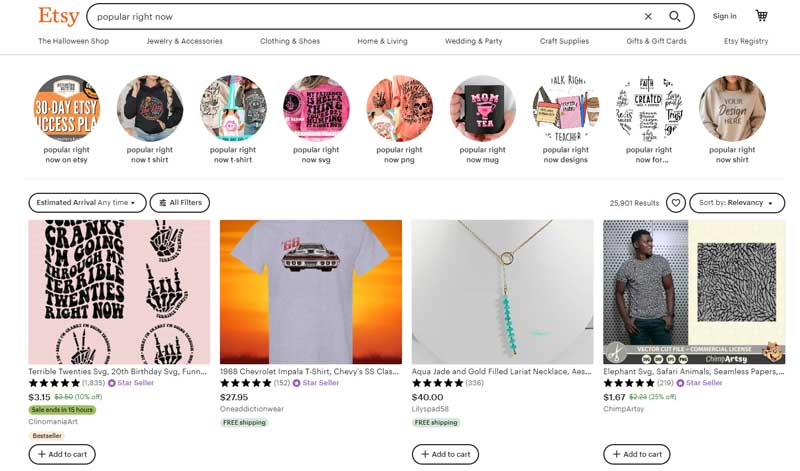Add Aqua Jade Lariat Necklace to cart
Screen dimensions: 800x471
tap(445, 454)
